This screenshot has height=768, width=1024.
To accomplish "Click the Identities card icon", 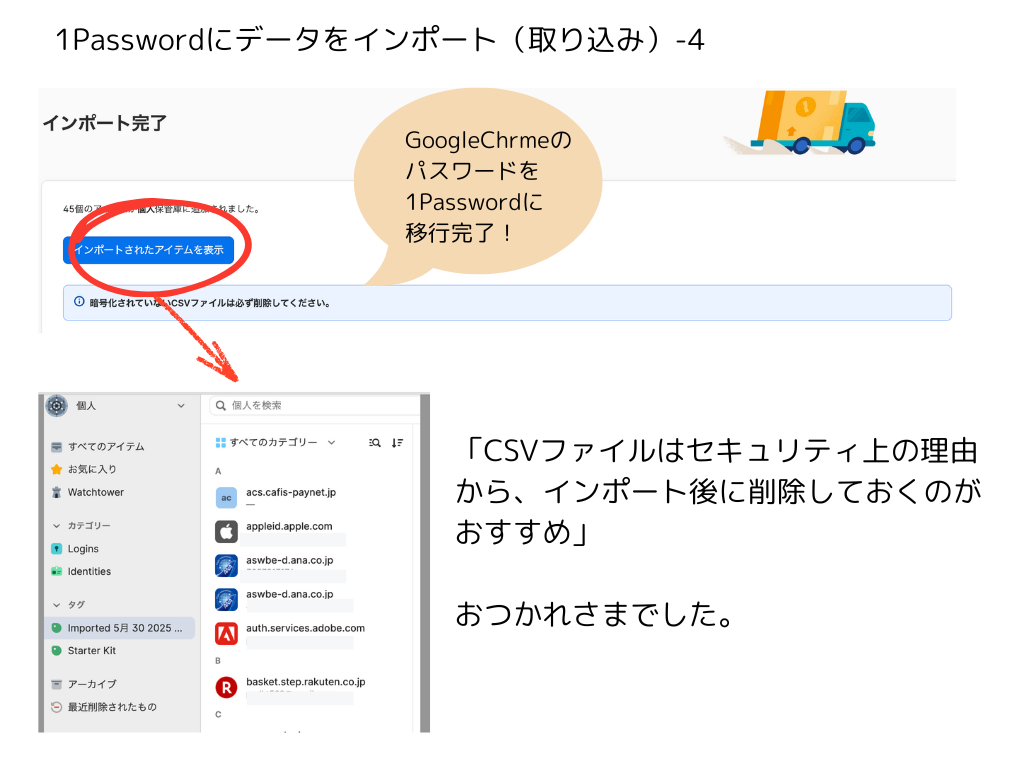I will click(x=57, y=571).
